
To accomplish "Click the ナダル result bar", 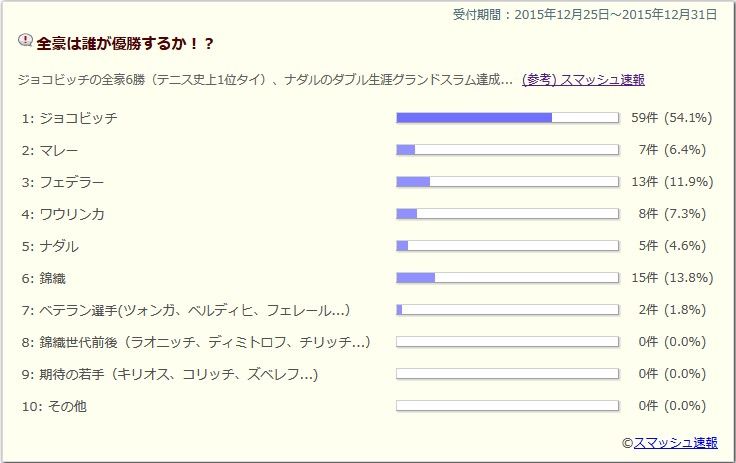I will pyautogui.click(x=507, y=246).
